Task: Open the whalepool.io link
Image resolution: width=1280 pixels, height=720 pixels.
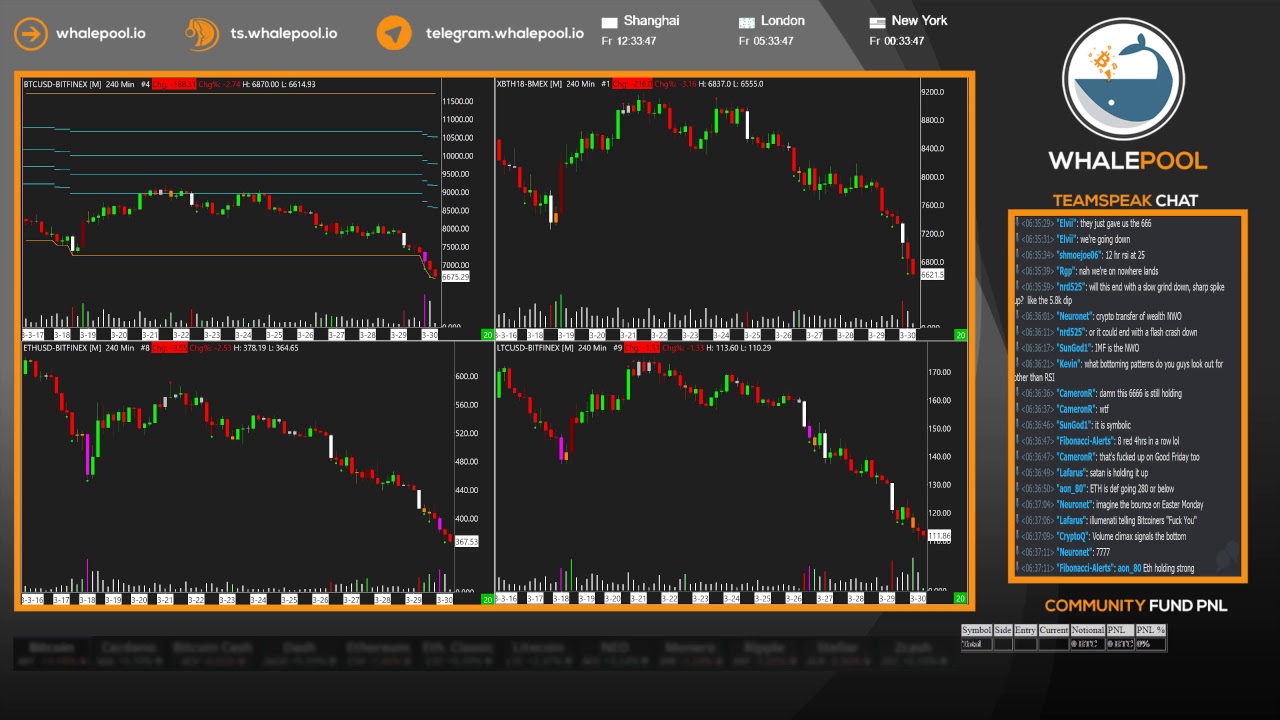Action: tap(101, 33)
